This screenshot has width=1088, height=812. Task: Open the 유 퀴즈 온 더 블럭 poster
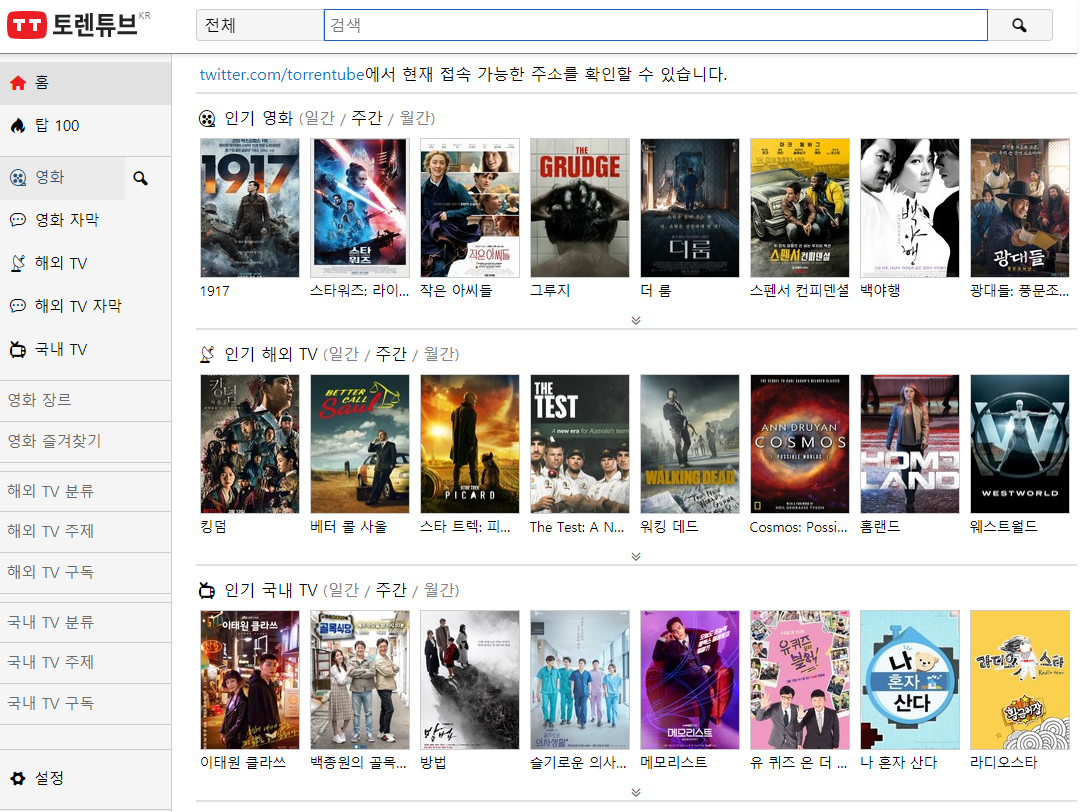tap(799, 679)
